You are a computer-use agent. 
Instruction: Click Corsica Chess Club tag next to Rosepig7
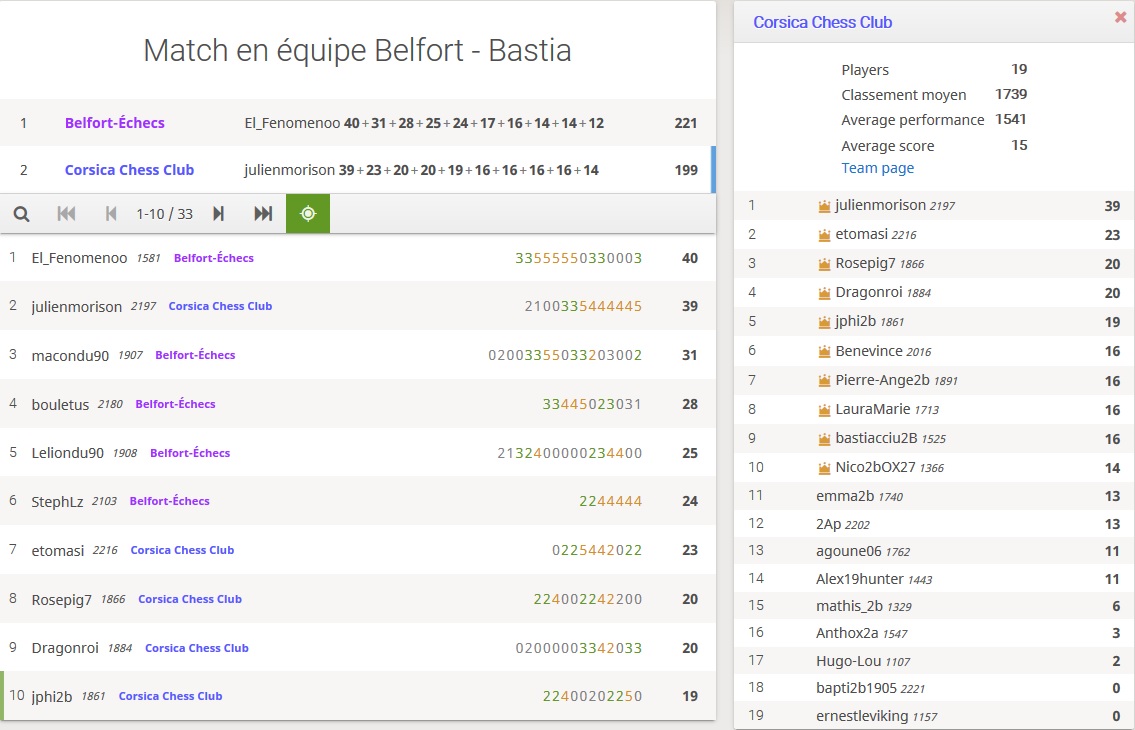[190, 599]
